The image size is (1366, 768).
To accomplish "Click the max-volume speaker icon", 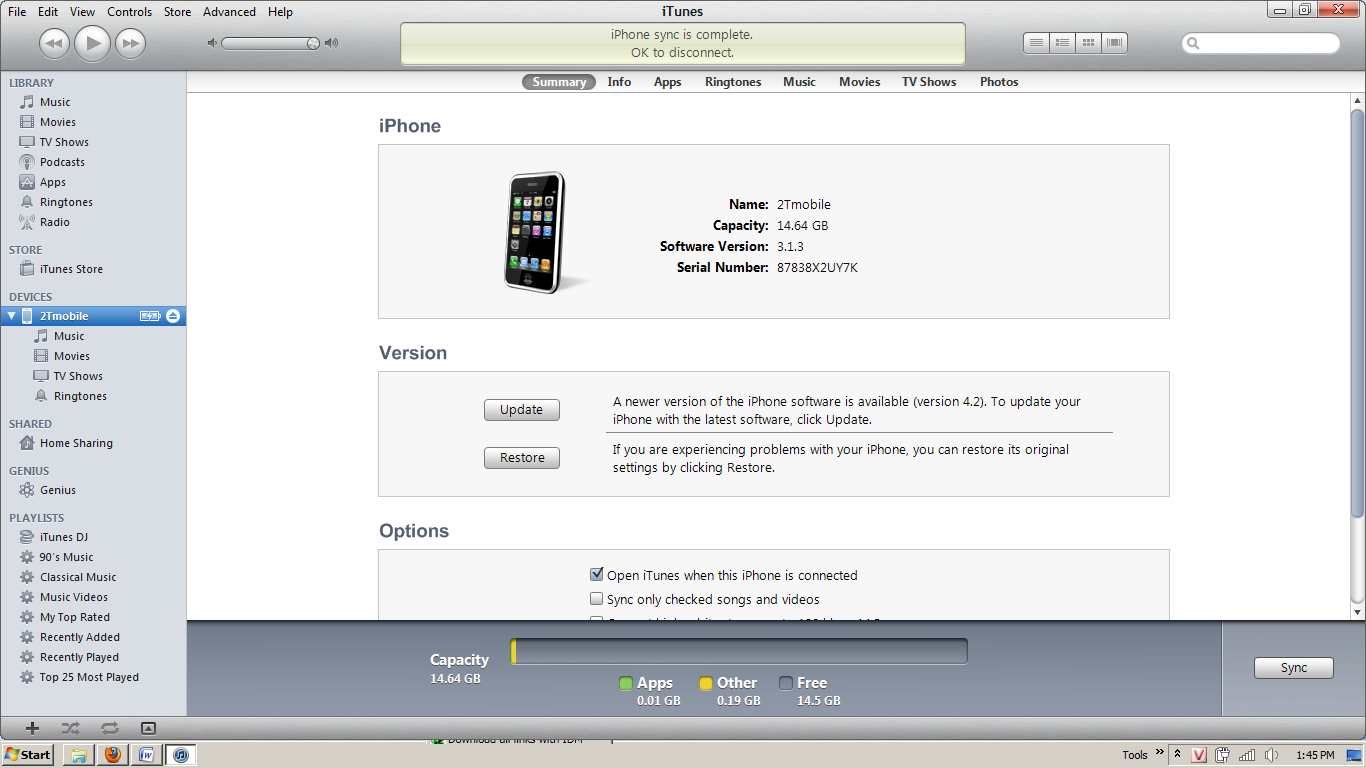I will click(331, 43).
